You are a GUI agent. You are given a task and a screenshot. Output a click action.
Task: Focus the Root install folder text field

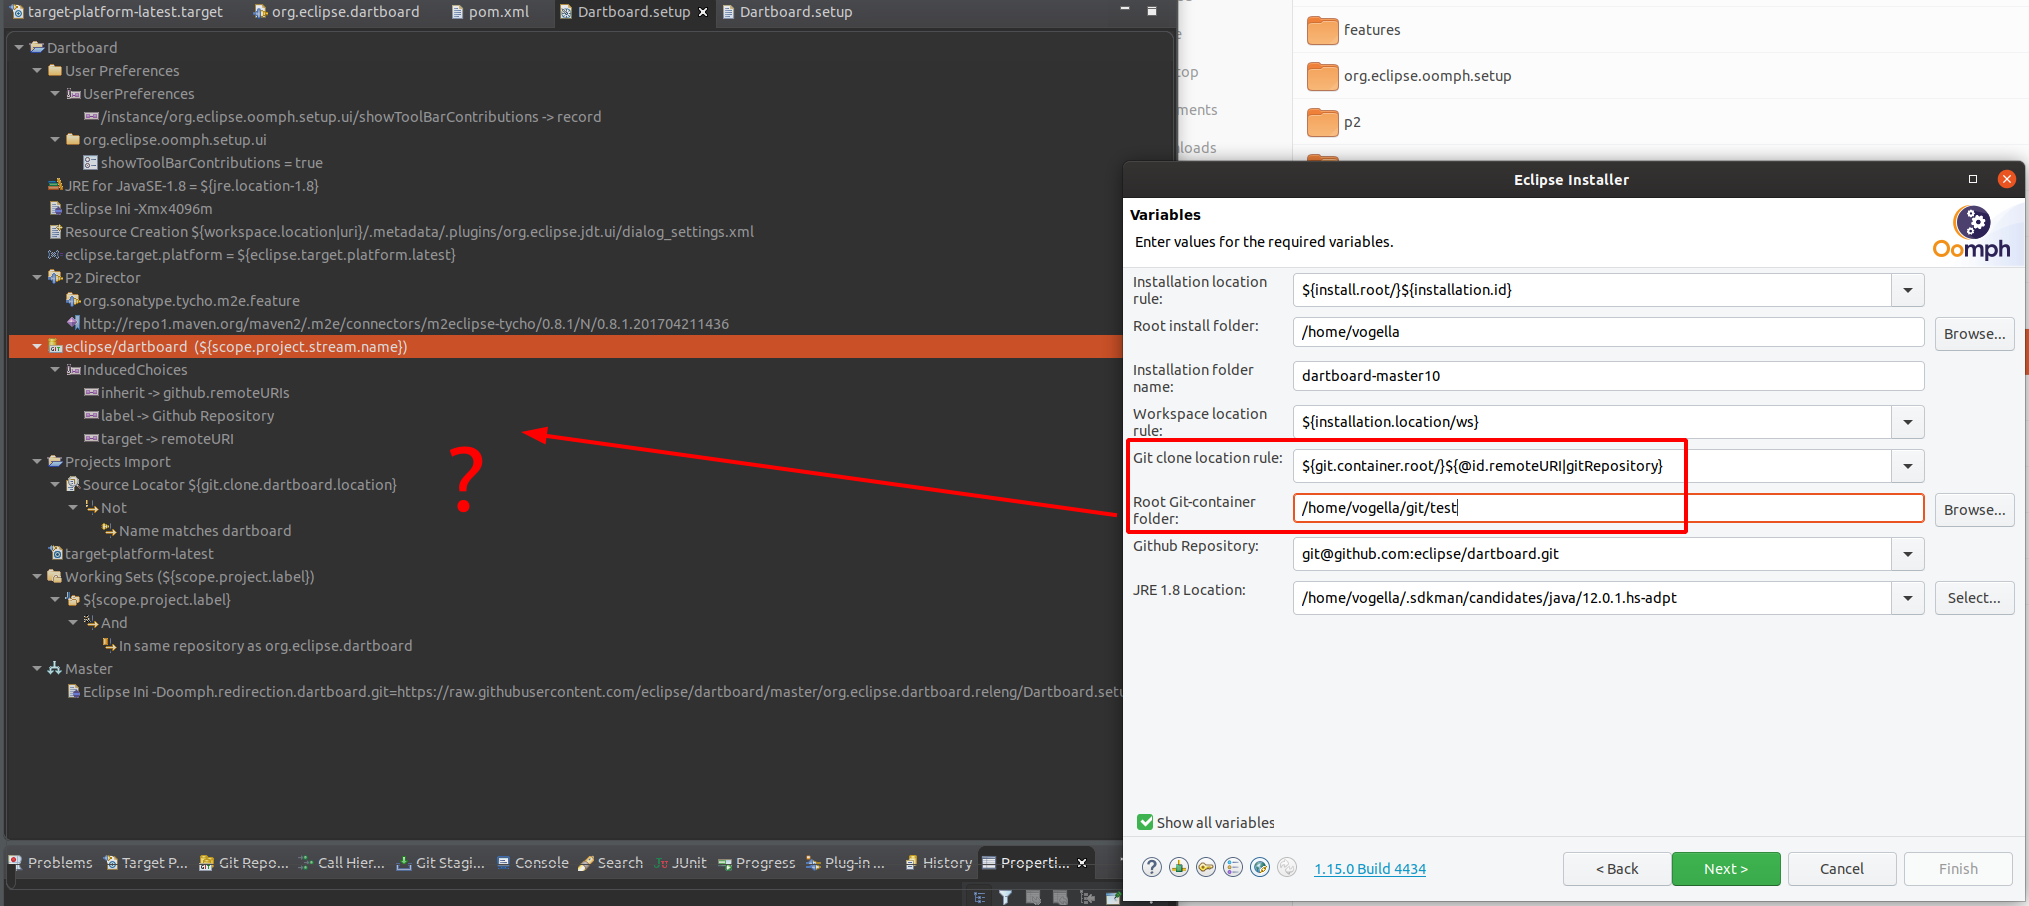coord(1608,332)
